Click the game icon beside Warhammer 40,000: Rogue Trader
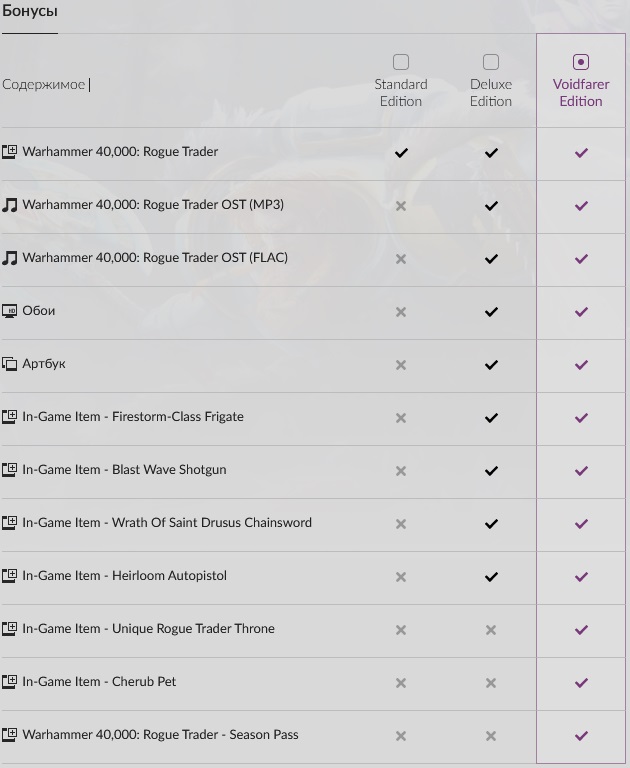Screen dimensions: 630x768 pos(10,152)
